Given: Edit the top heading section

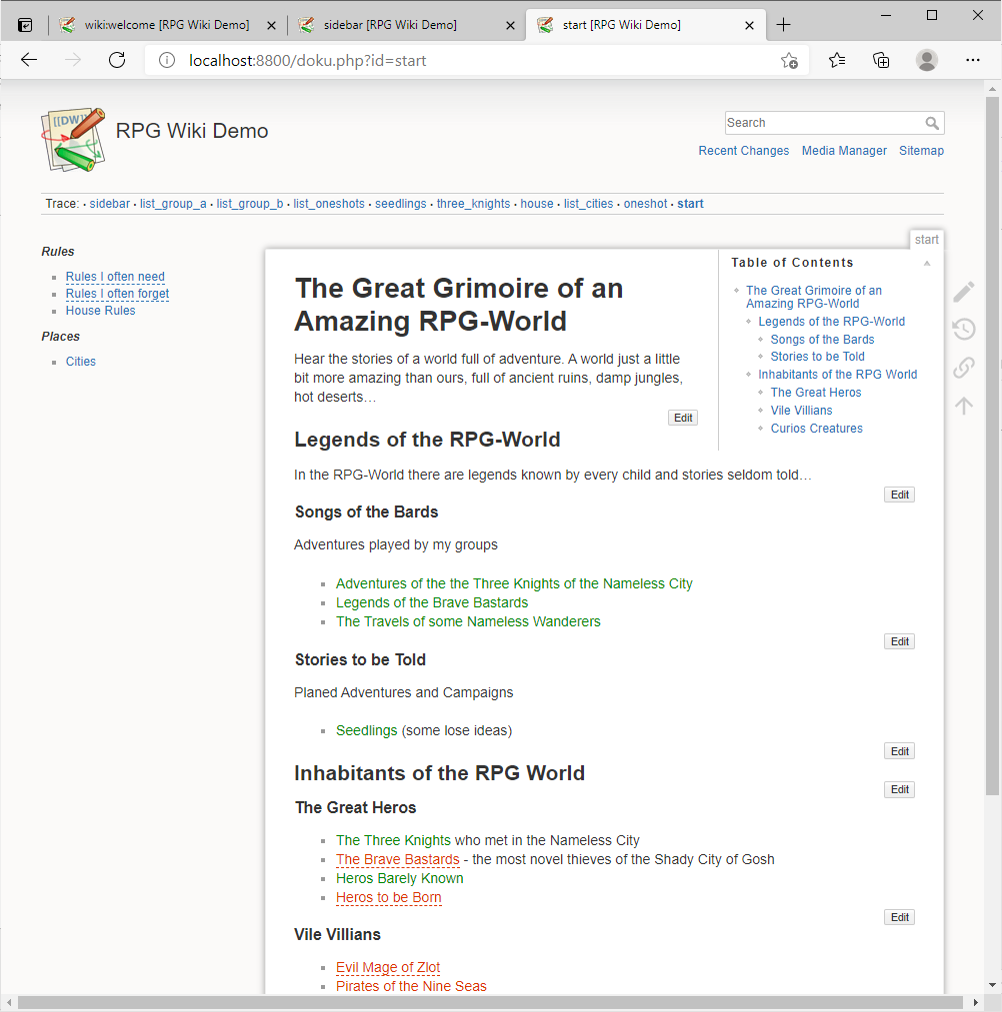Looking at the screenshot, I should pyautogui.click(x=683, y=418).
